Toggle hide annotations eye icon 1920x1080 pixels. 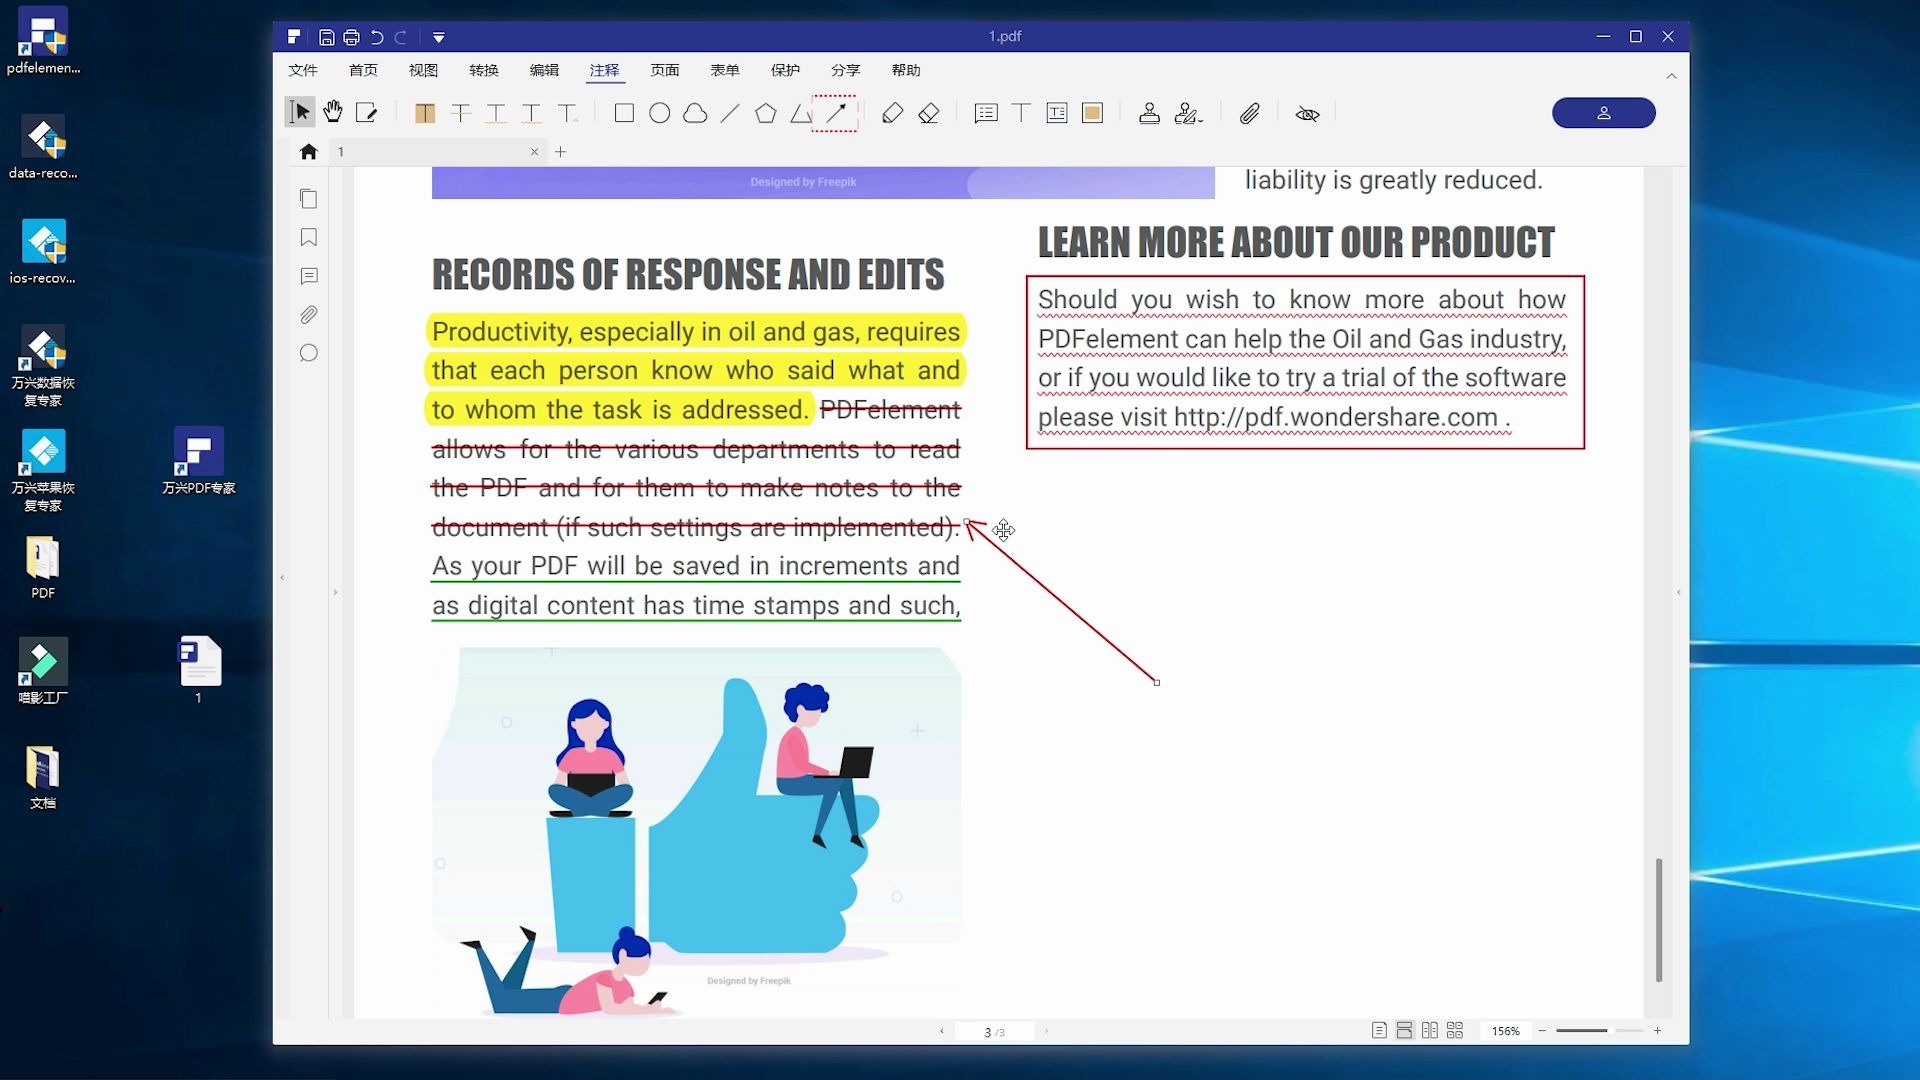pyautogui.click(x=1307, y=113)
